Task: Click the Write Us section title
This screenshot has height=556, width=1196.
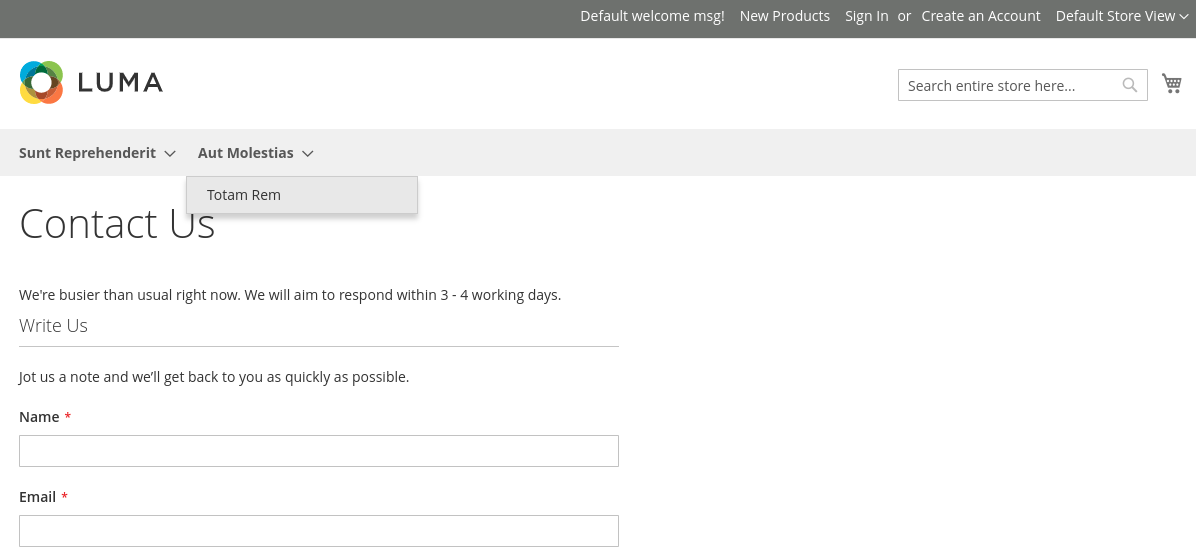Action: point(53,326)
